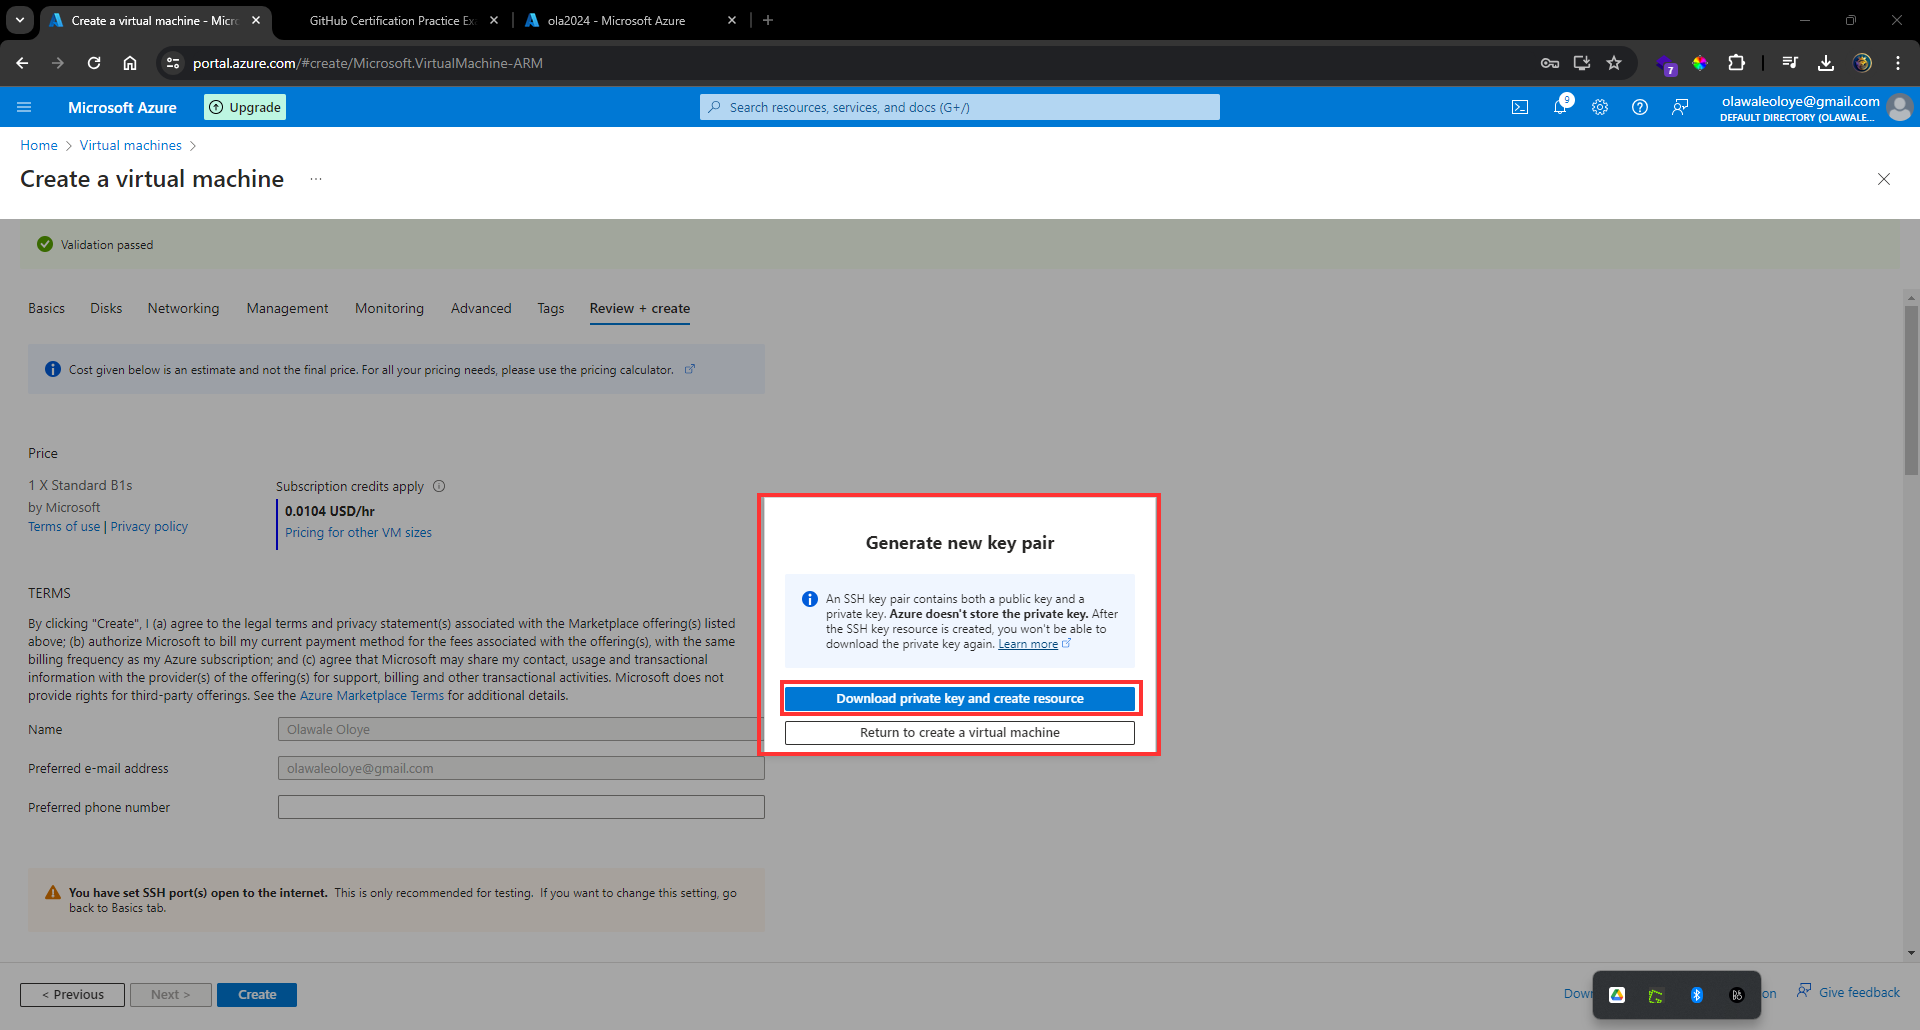This screenshot has width=1920, height=1030.
Task: Open the account avatar menu
Action: (x=1900, y=107)
